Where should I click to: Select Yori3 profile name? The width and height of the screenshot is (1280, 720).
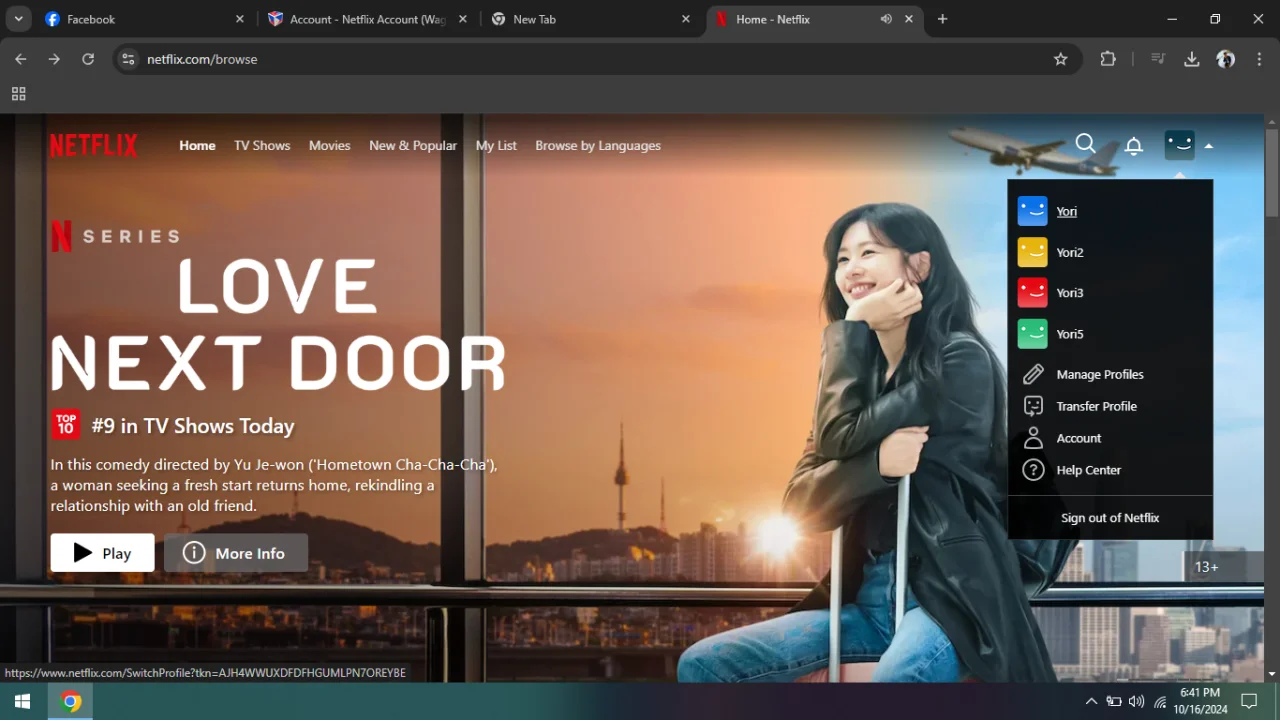[1070, 293]
